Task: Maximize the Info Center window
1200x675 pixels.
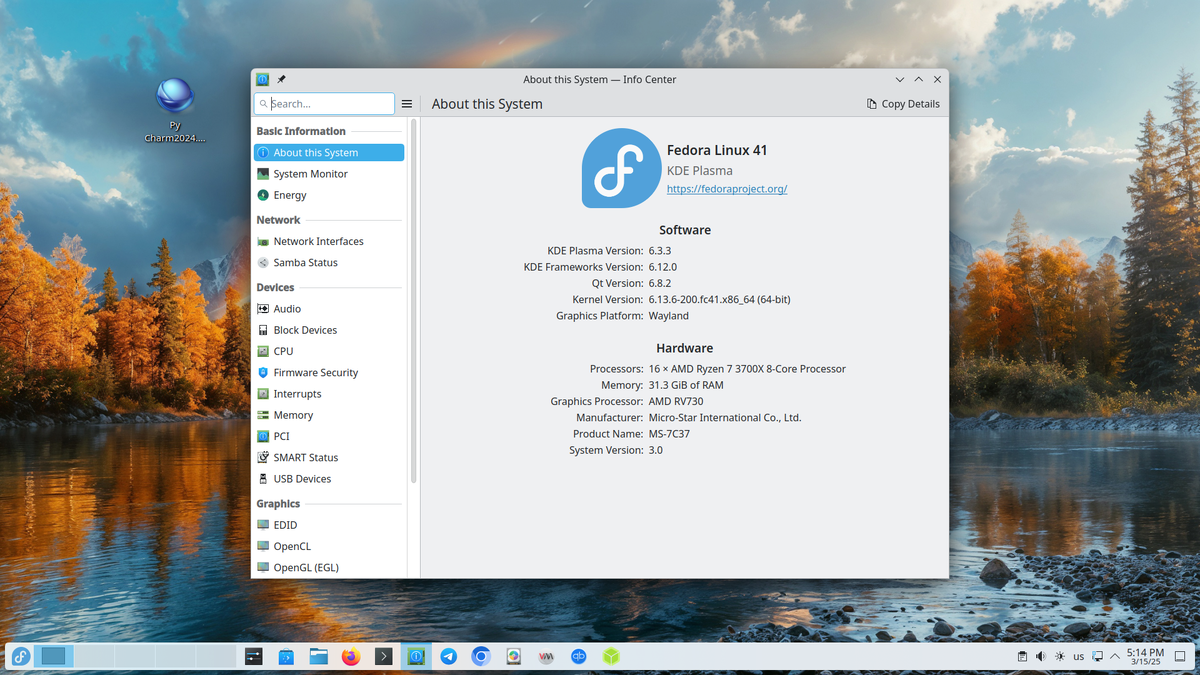Action: point(919,79)
